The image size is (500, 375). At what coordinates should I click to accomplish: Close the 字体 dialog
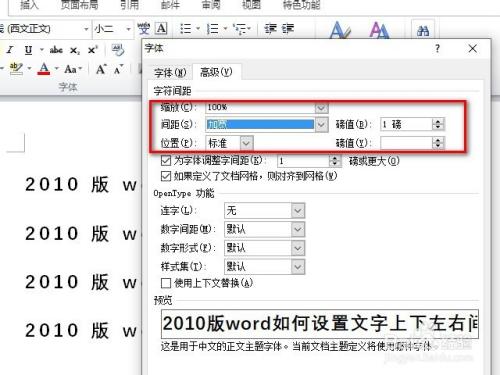click(472, 49)
